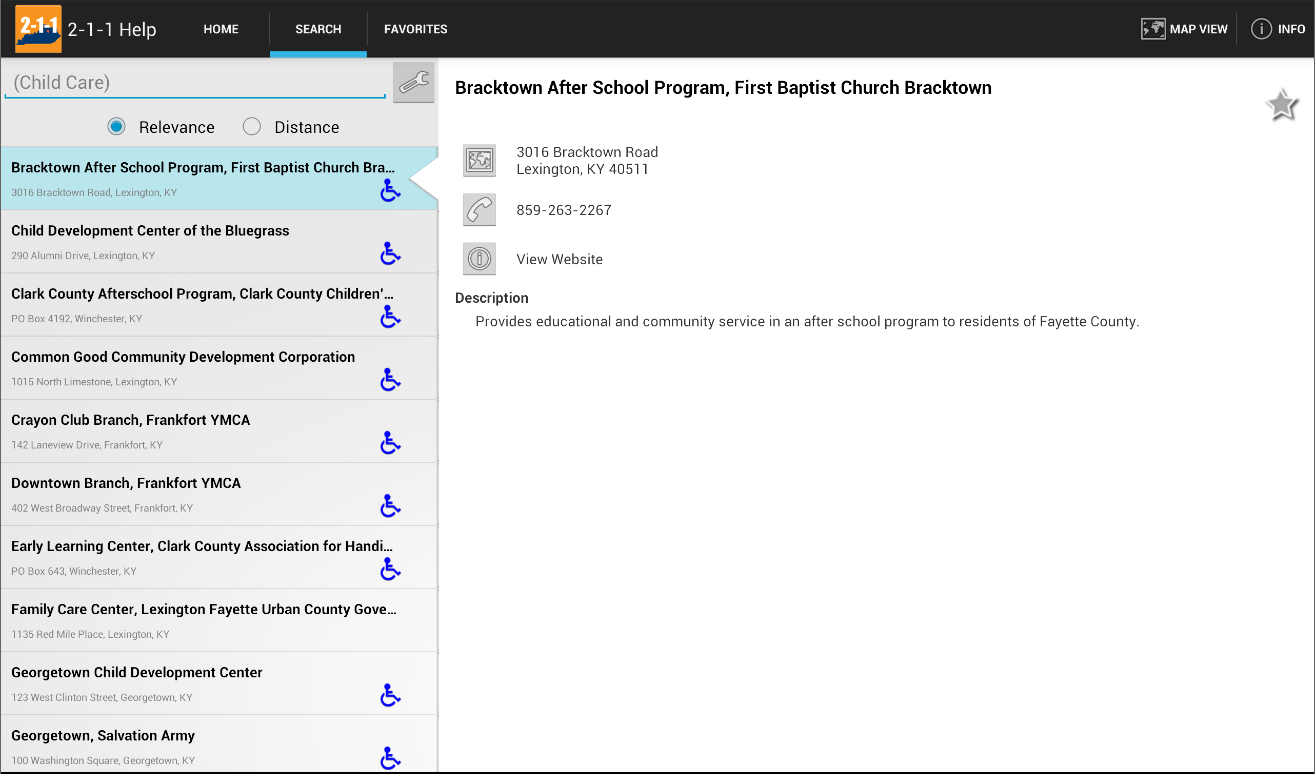Open Downtown Branch, Frankfort YMCA
Screen dimensions: 1315x774
pos(219,493)
